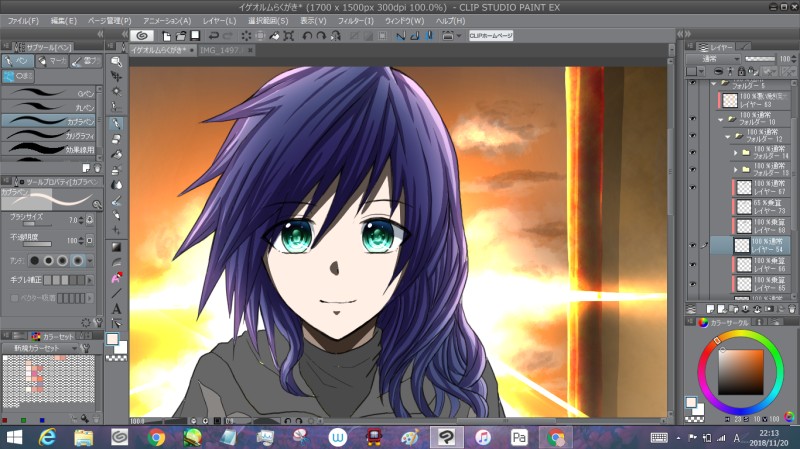
Task: Click the Scale/Rotate transform icon in command bar
Action: tap(289, 36)
